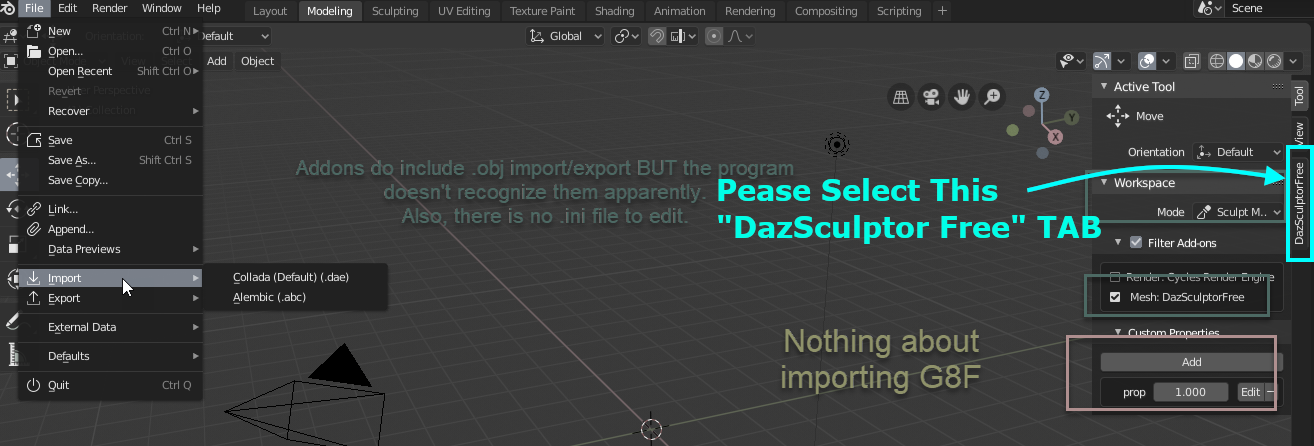Select solid viewport shading
This screenshot has width=1314, height=446.
point(1236,61)
